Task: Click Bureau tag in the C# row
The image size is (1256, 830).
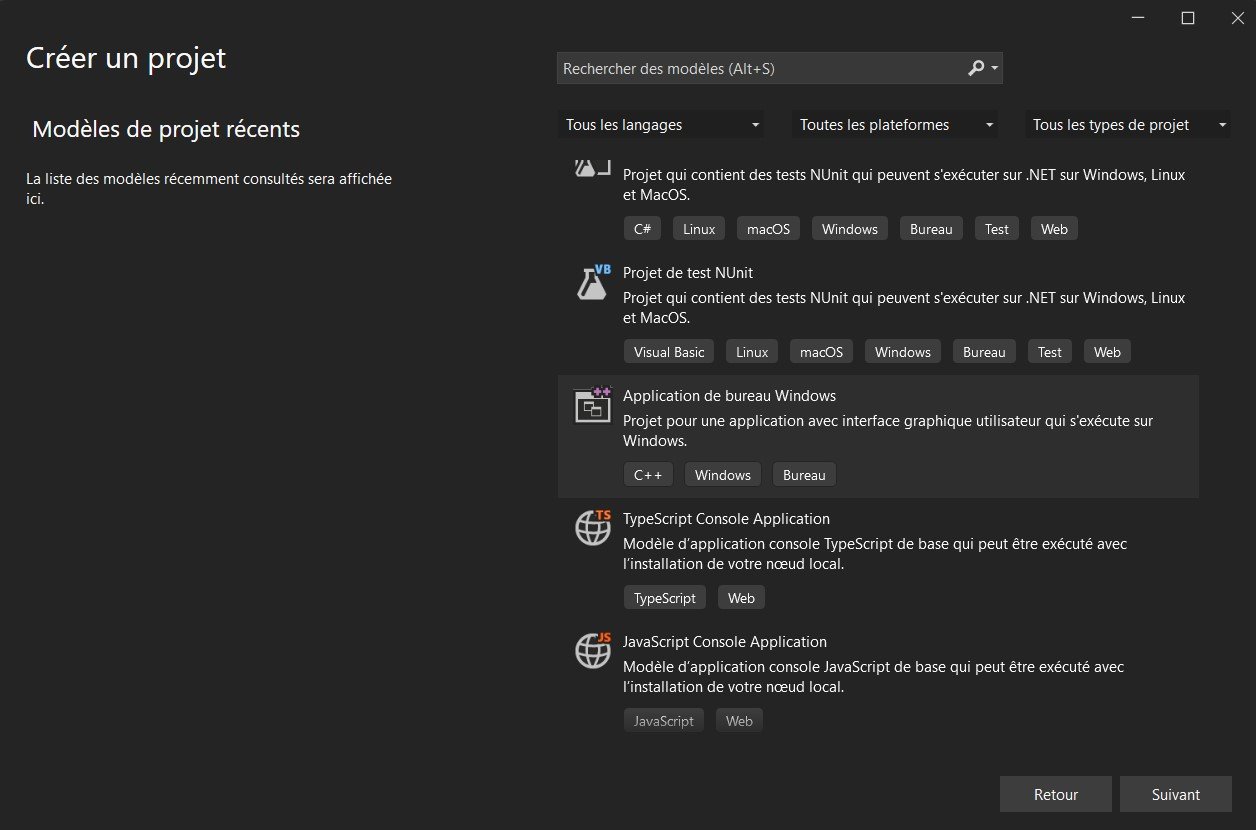Action: 931,229
